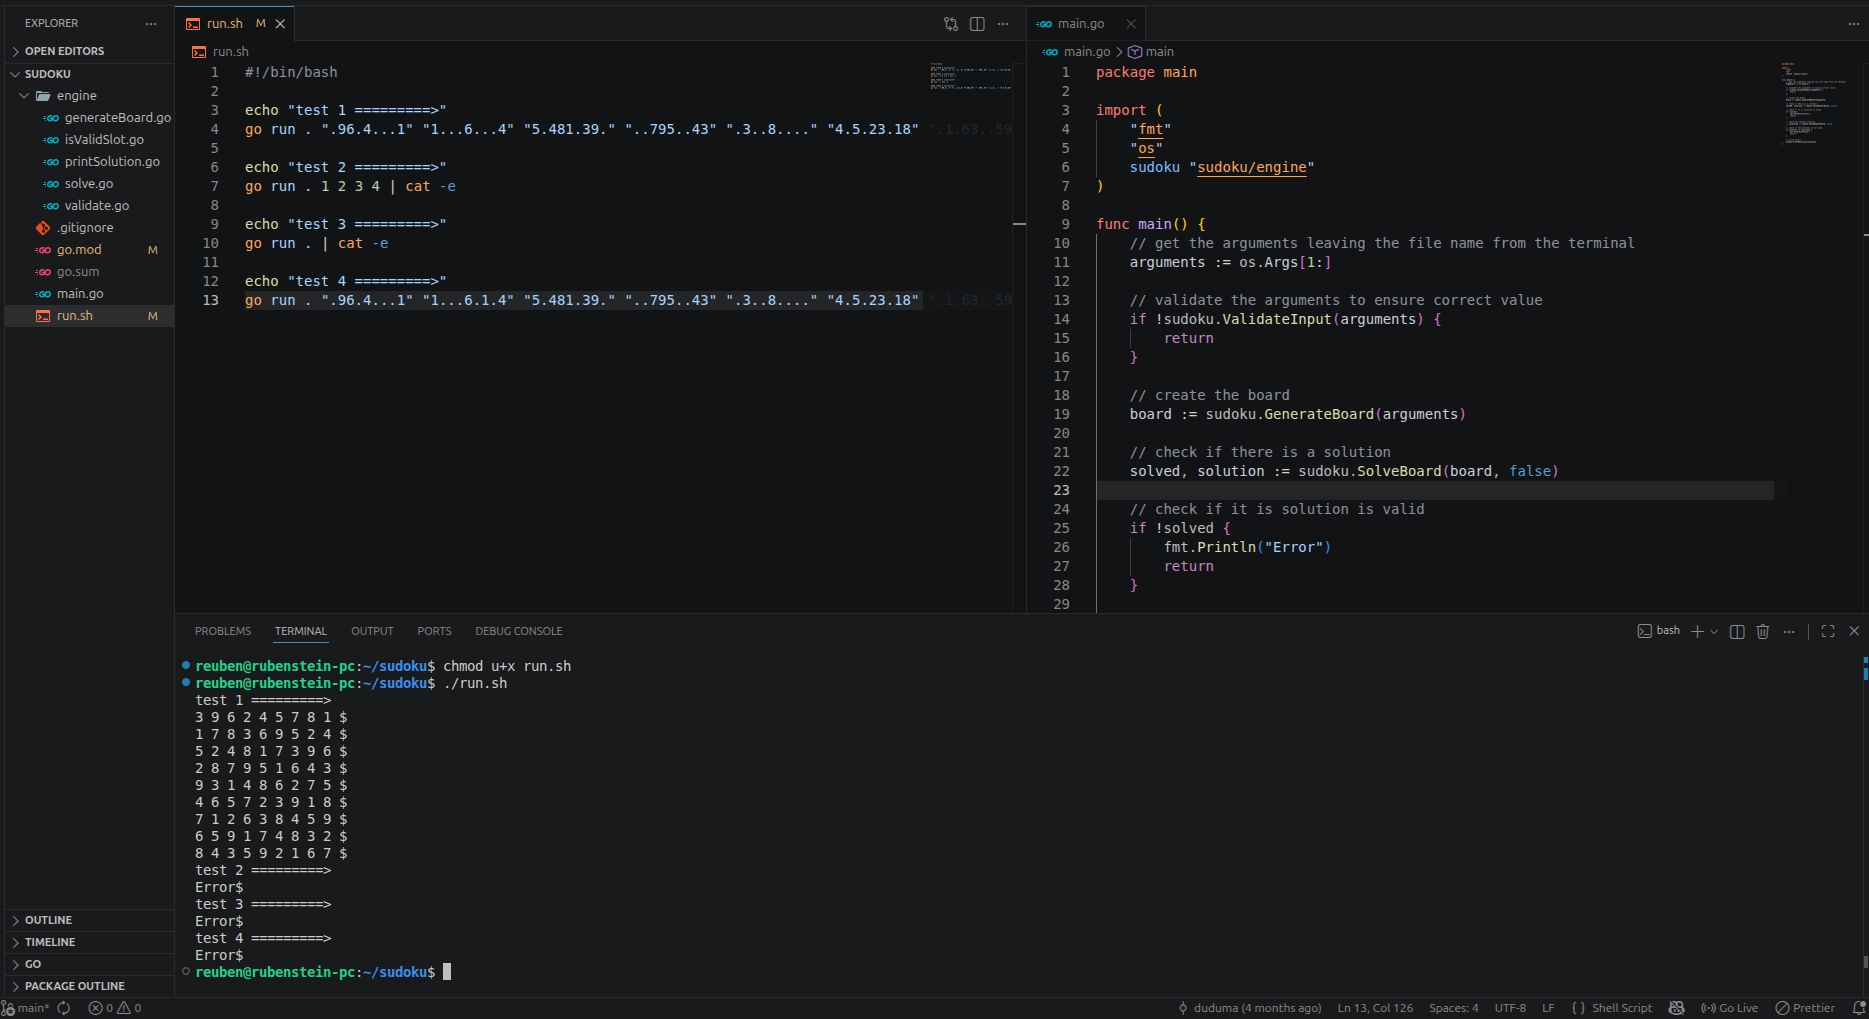Expand the GO section in sidebar
Image resolution: width=1869 pixels, height=1019 pixels.
pos(88,964)
